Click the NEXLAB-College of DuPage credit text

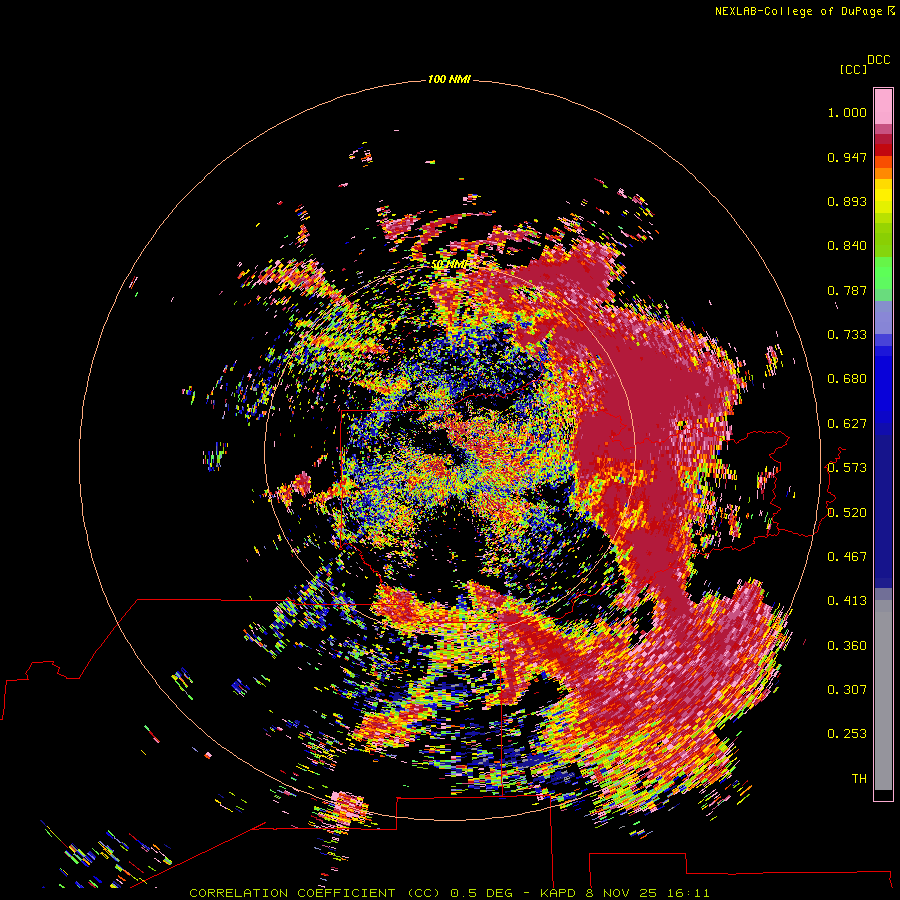[798, 11]
